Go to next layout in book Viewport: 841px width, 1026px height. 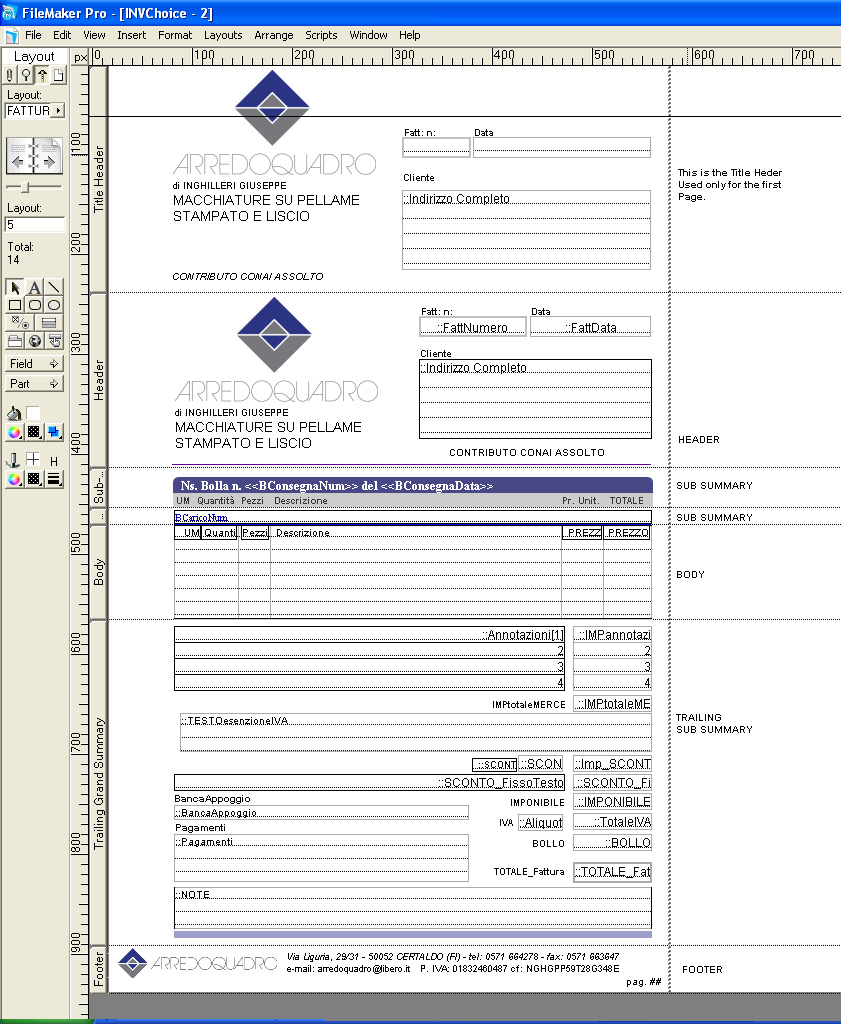click(50, 161)
